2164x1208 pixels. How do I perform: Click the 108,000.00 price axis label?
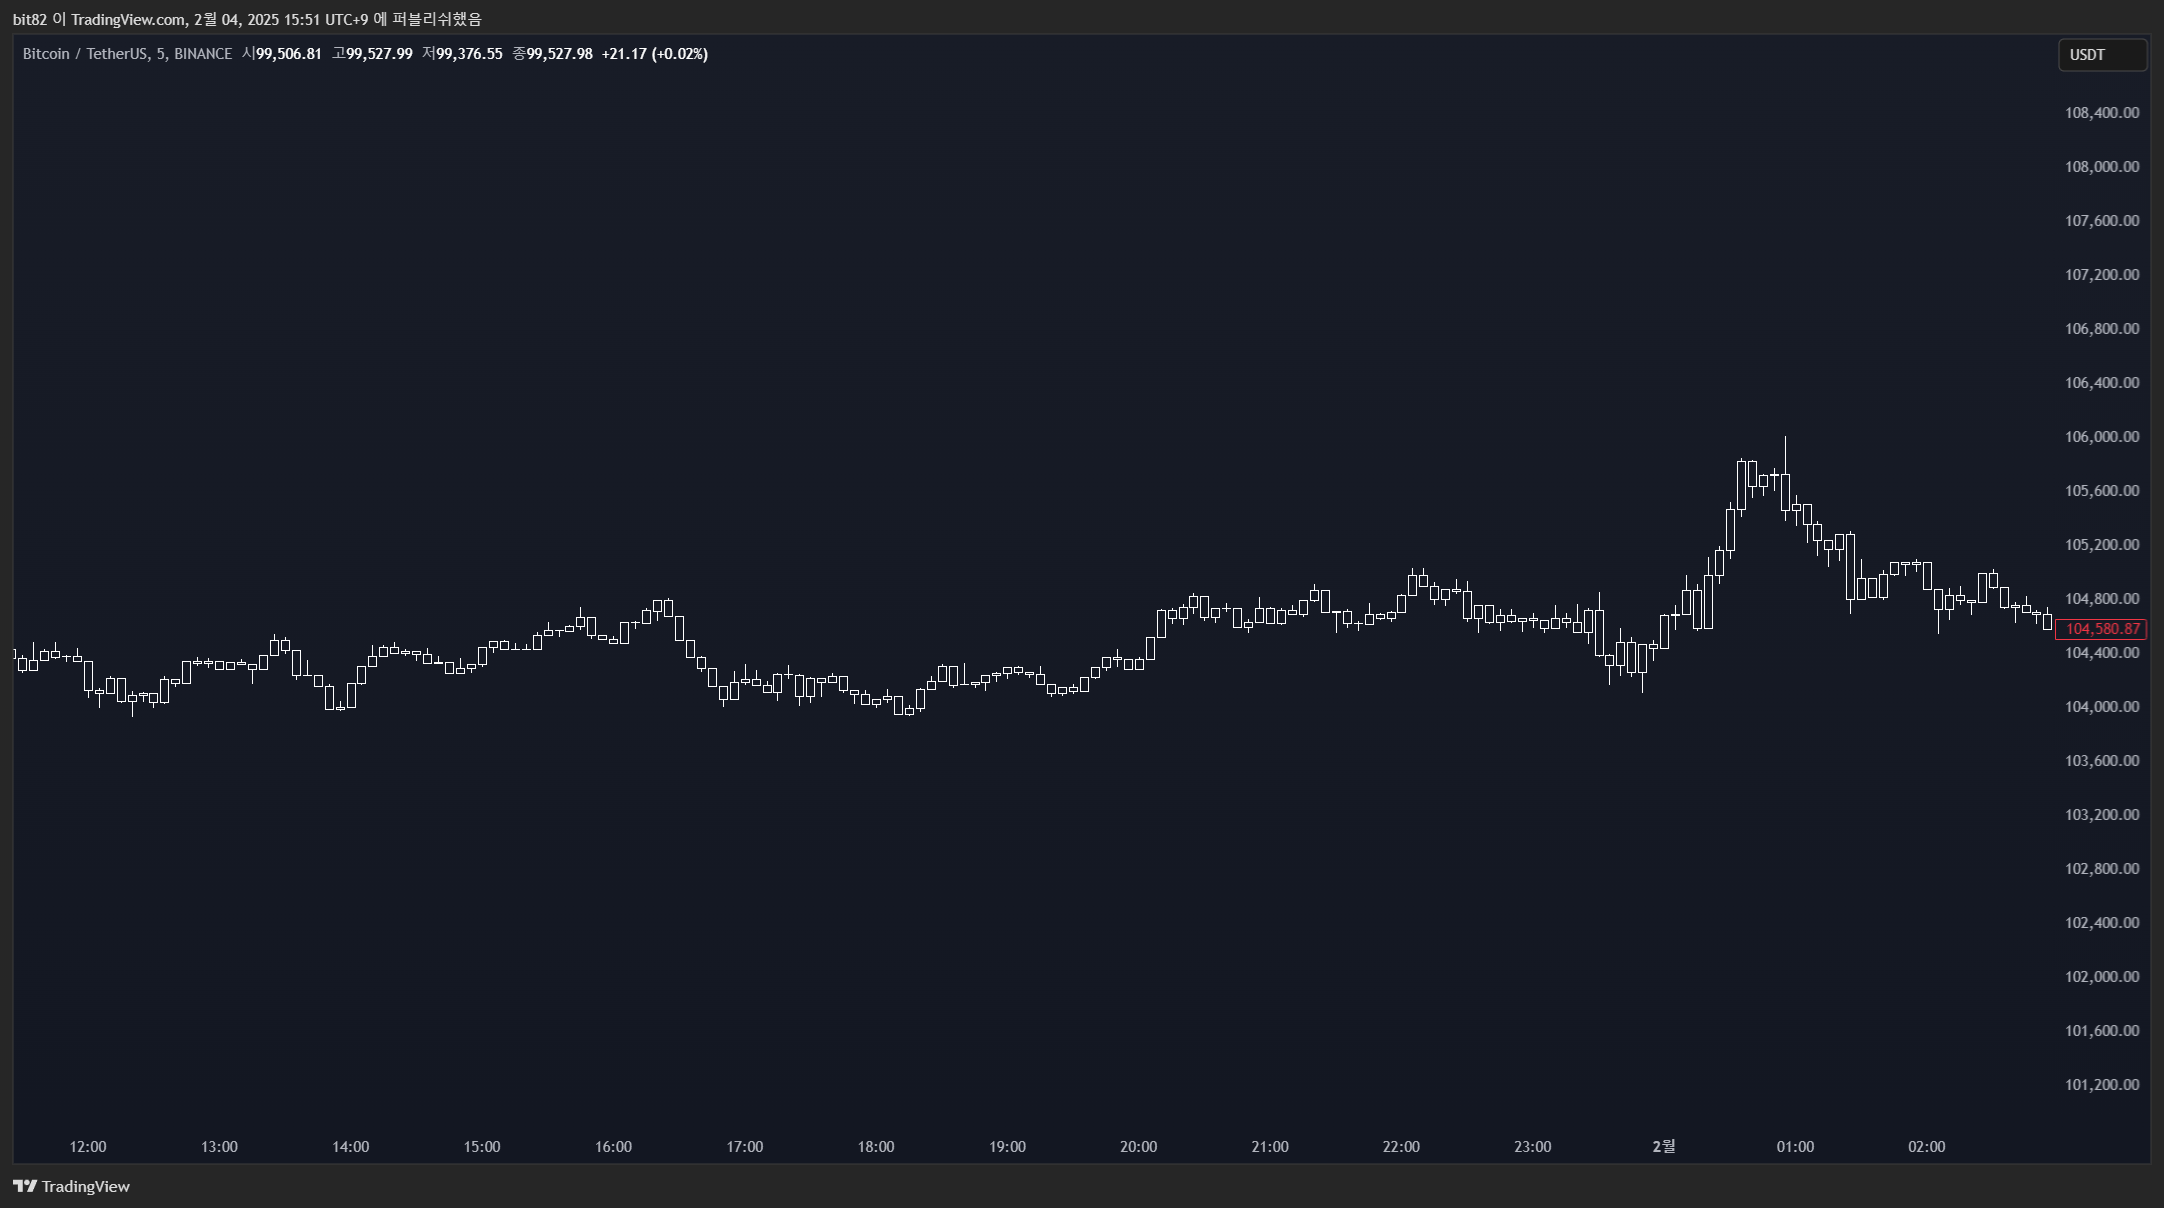click(x=2102, y=167)
